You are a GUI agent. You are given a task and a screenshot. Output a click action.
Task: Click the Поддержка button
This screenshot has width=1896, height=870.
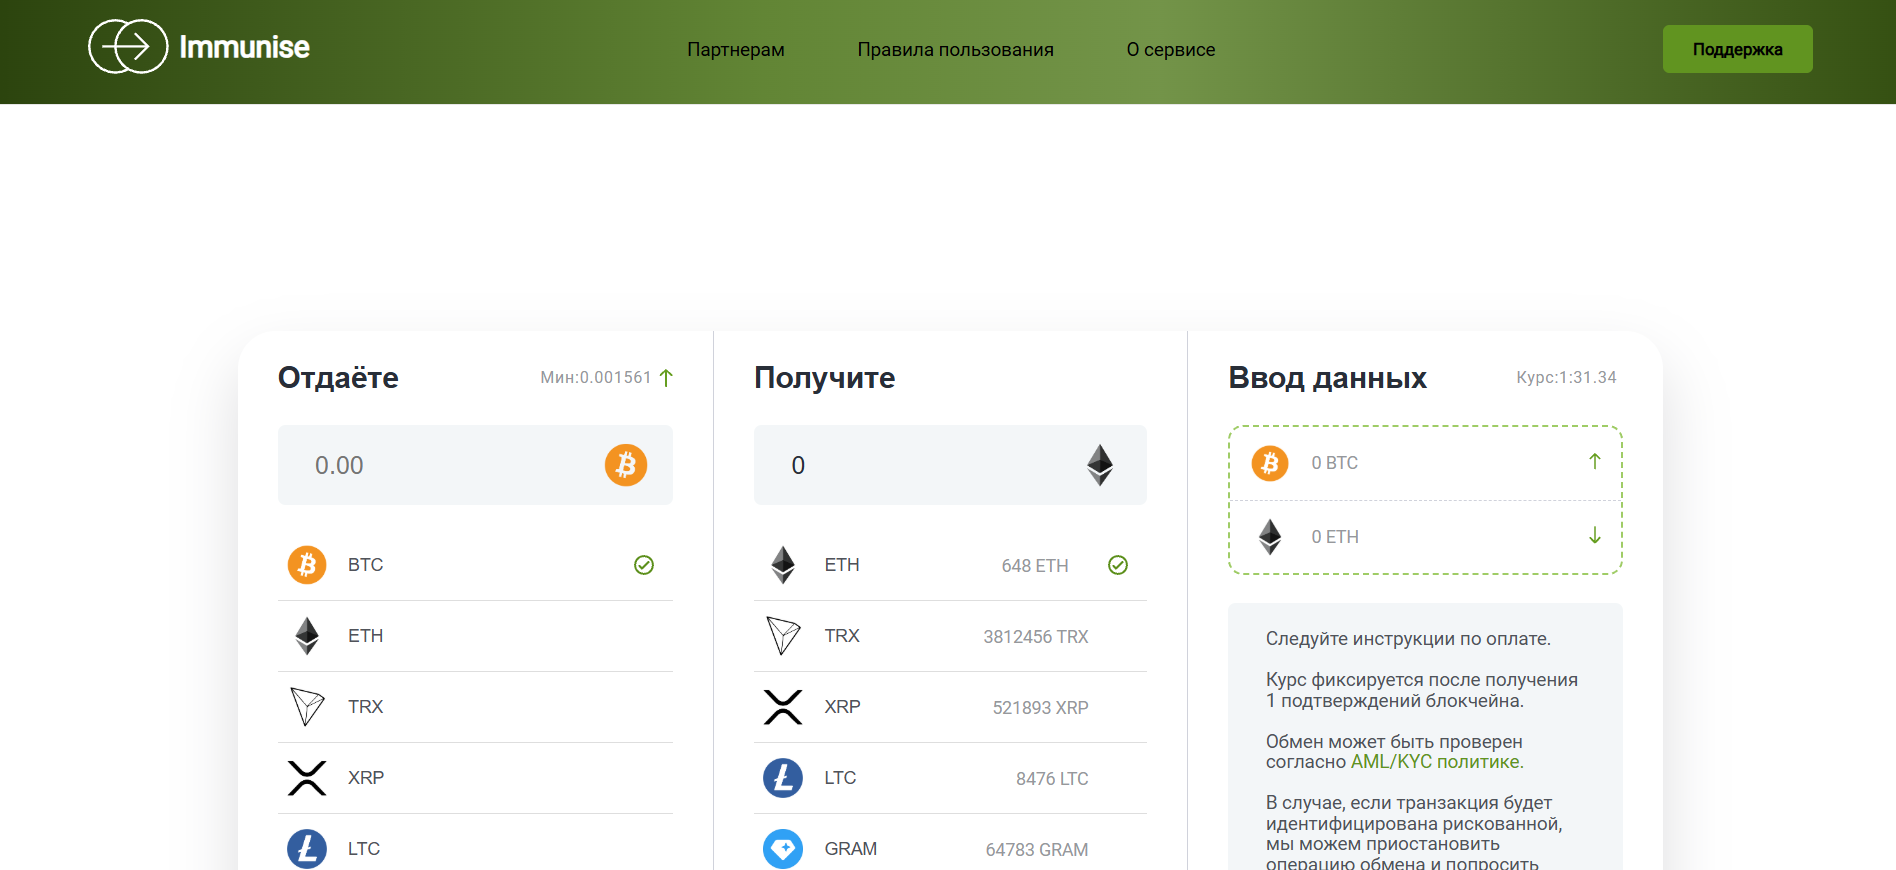click(x=1738, y=49)
